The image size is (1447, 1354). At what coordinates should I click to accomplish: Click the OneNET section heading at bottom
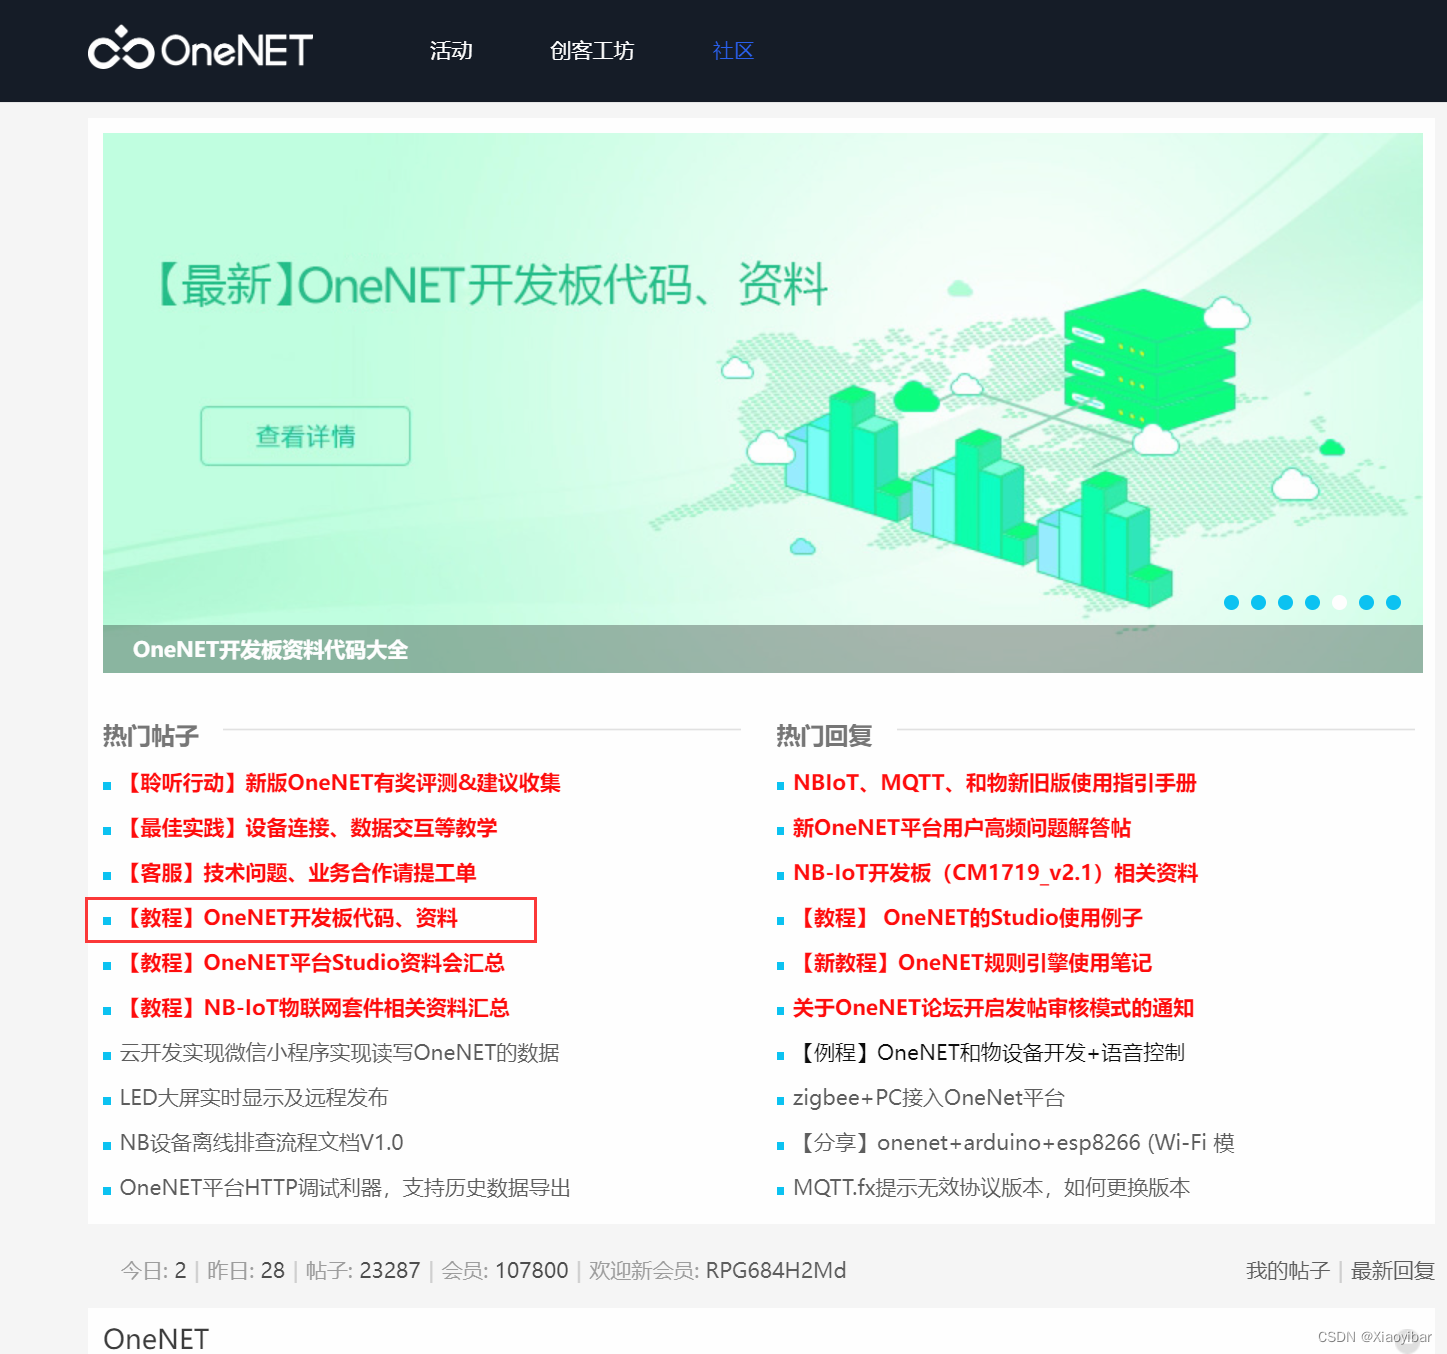pyautogui.click(x=156, y=1338)
